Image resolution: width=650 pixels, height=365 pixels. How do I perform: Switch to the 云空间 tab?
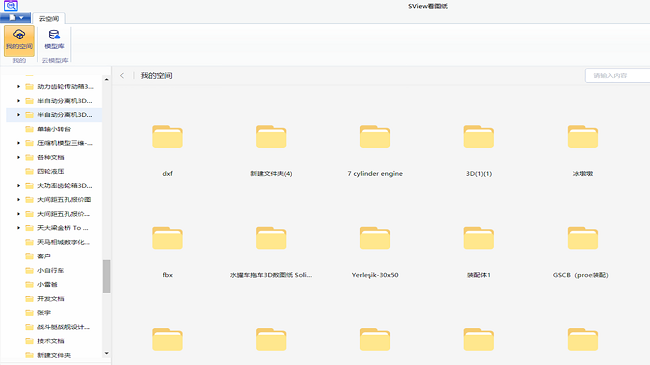(x=49, y=18)
